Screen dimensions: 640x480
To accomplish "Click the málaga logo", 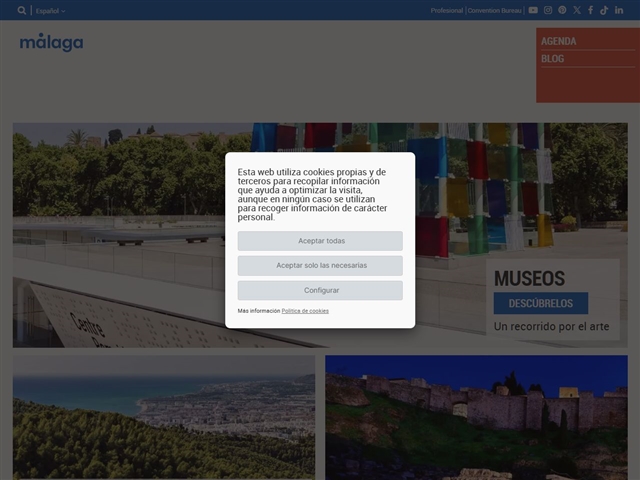I will click(x=51, y=42).
